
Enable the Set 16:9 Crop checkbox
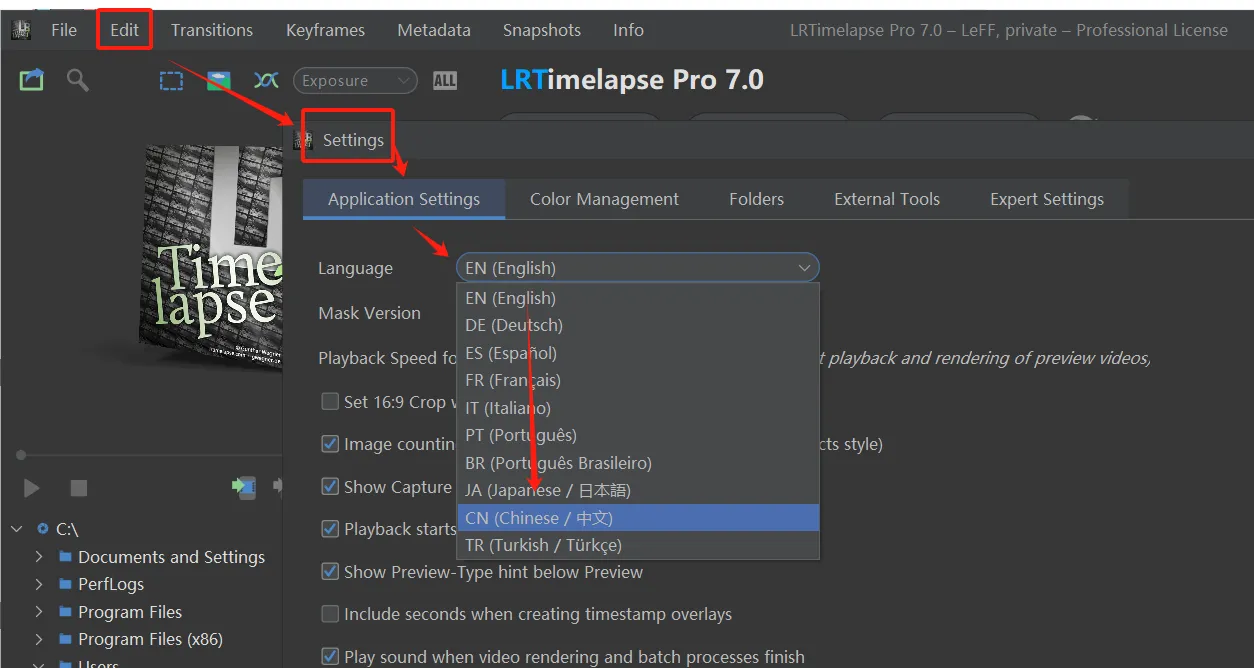pos(330,402)
